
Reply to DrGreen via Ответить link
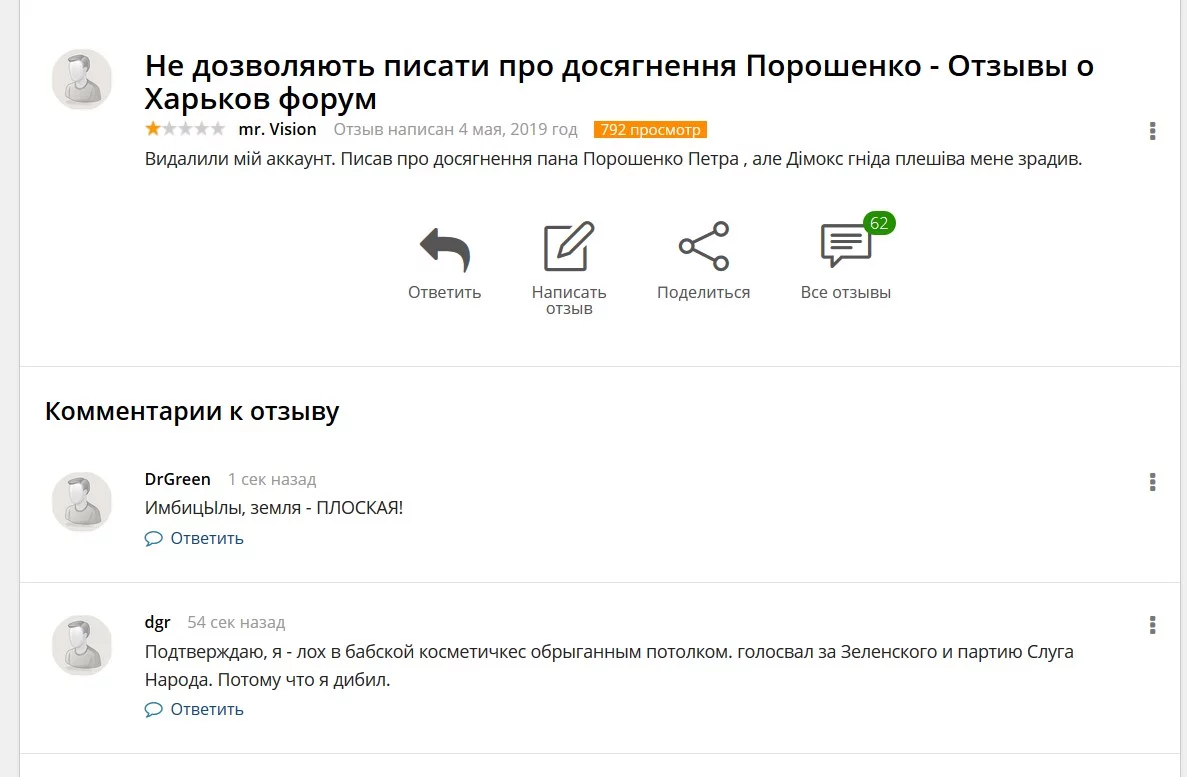(205, 538)
